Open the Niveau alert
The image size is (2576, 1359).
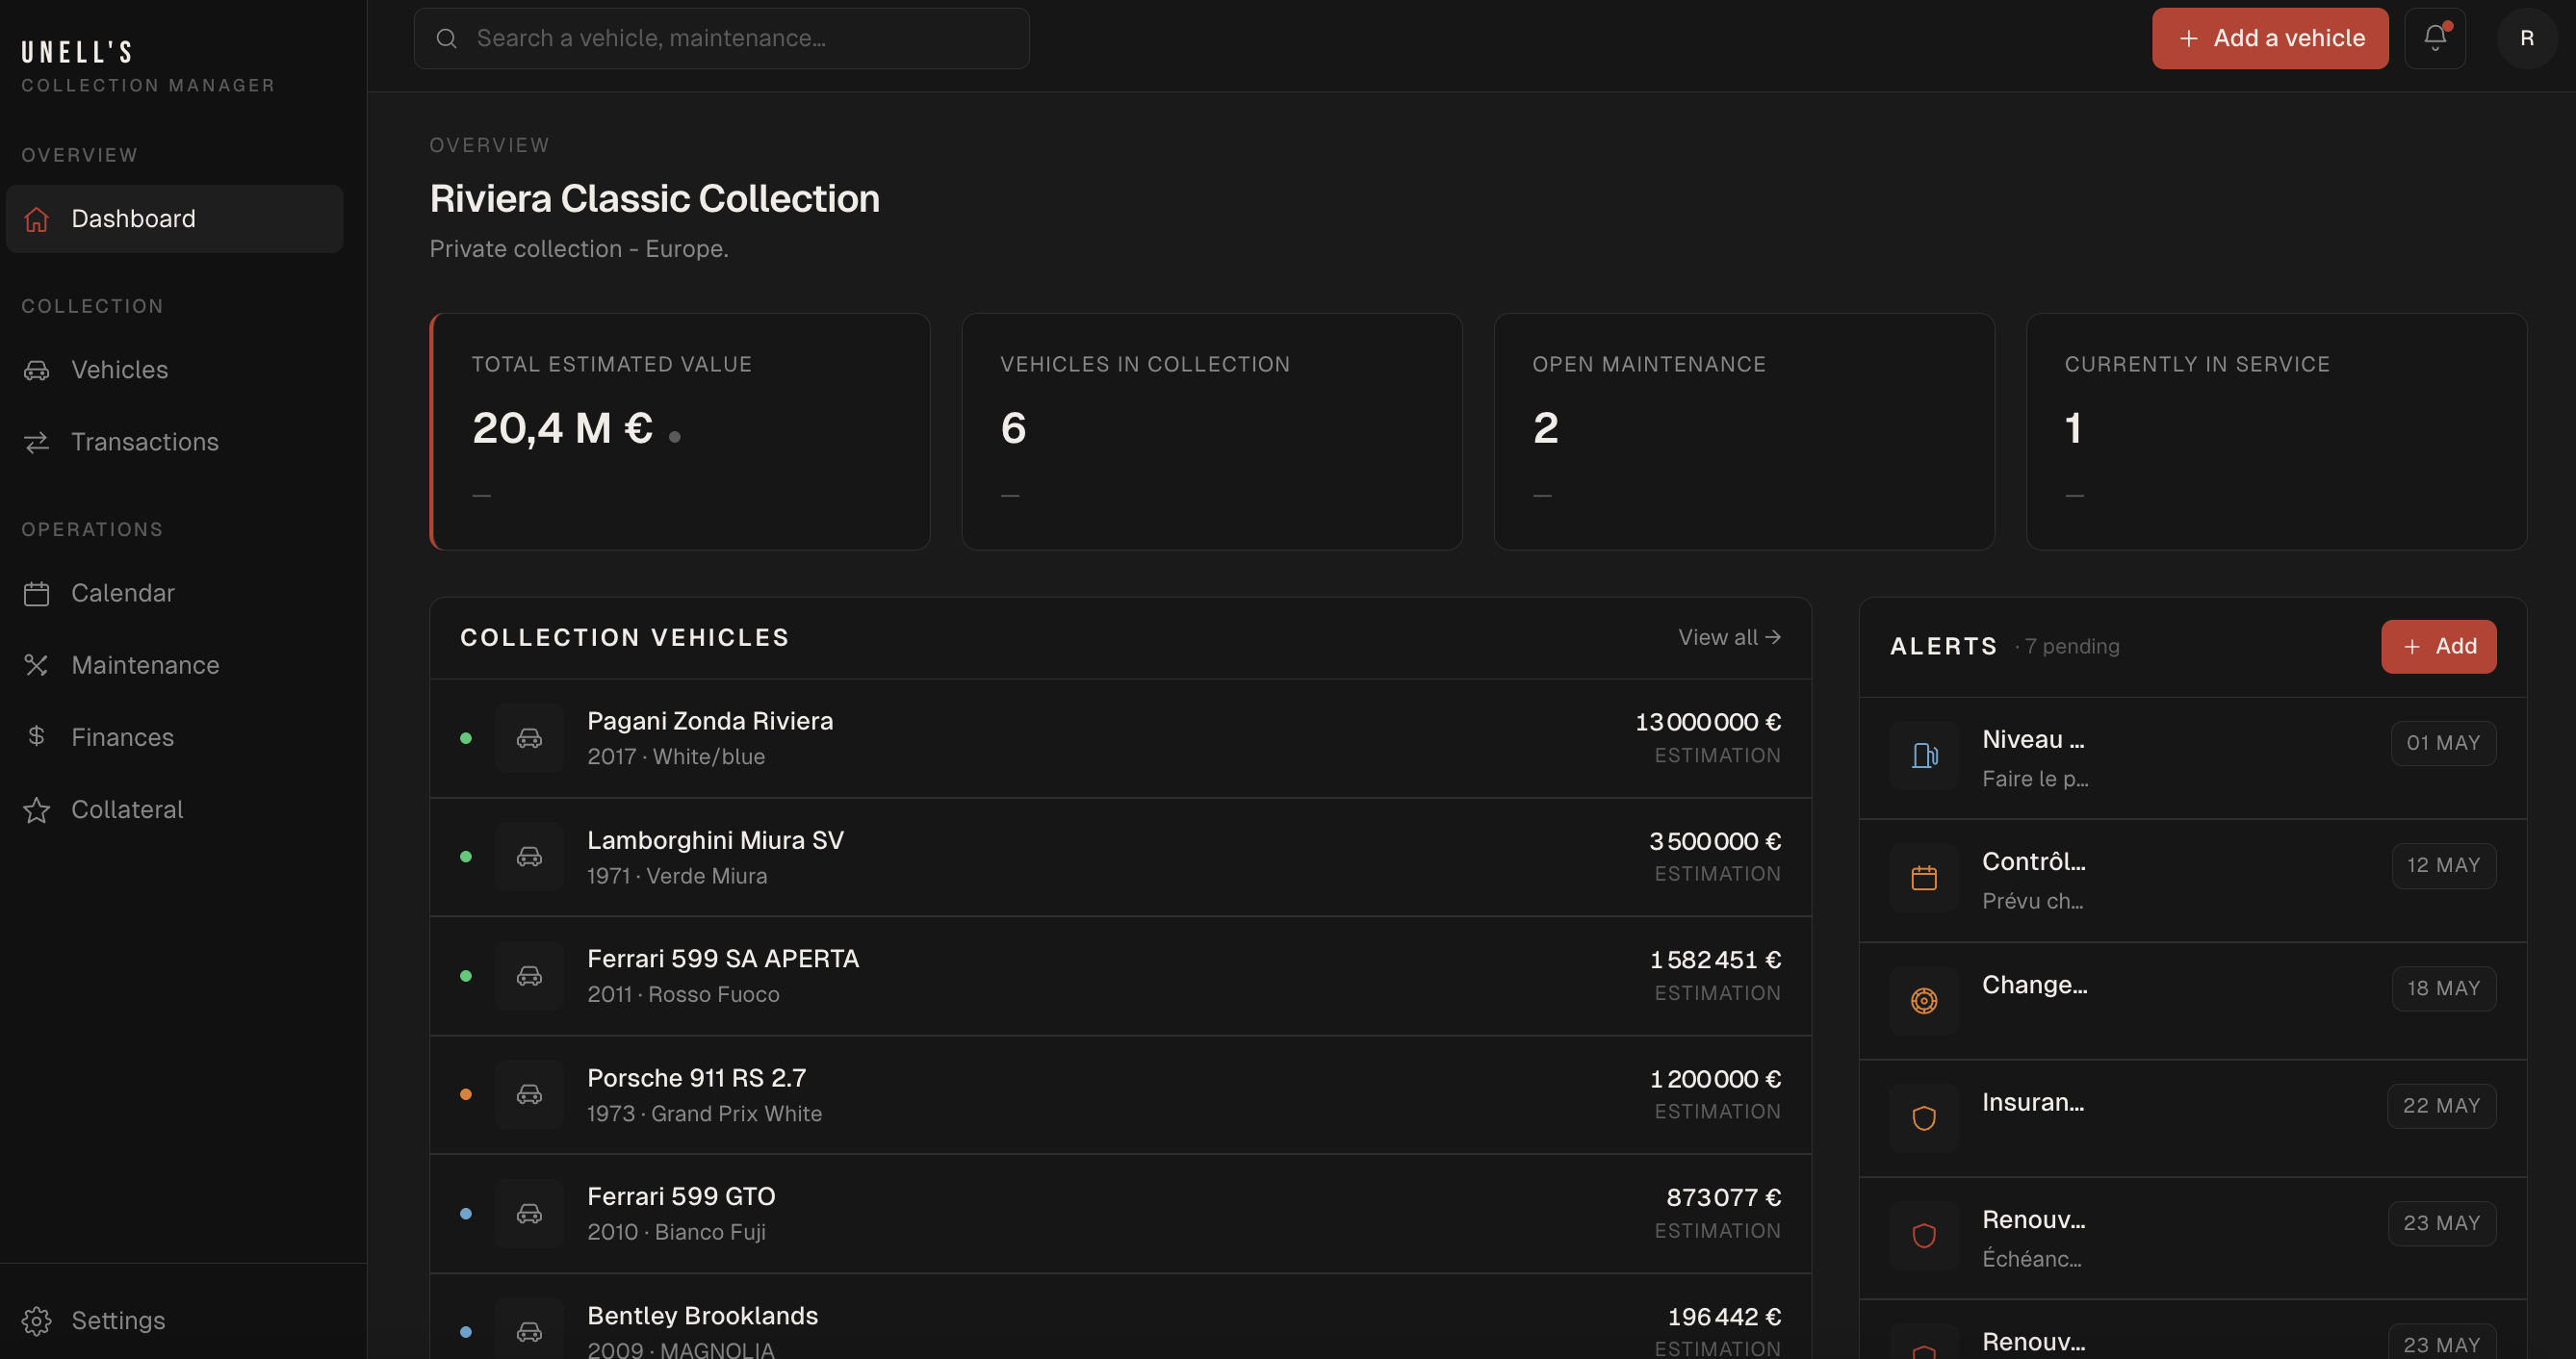click(2193, 758)
